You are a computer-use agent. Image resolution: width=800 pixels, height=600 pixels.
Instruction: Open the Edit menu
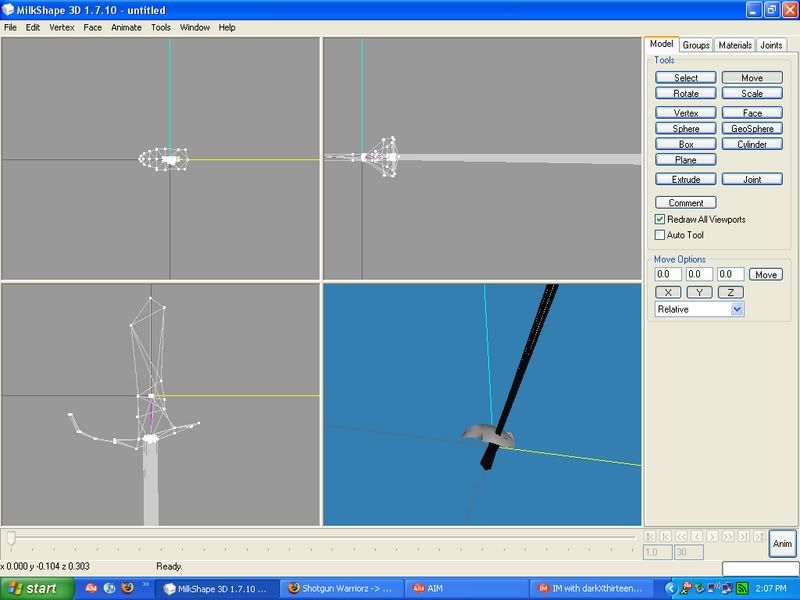(33, 28)
